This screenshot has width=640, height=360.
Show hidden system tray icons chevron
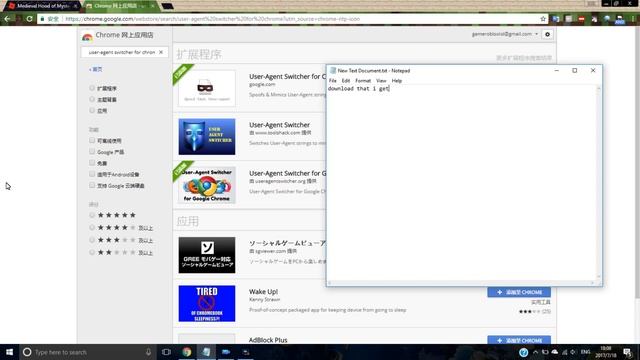point(536,352)
